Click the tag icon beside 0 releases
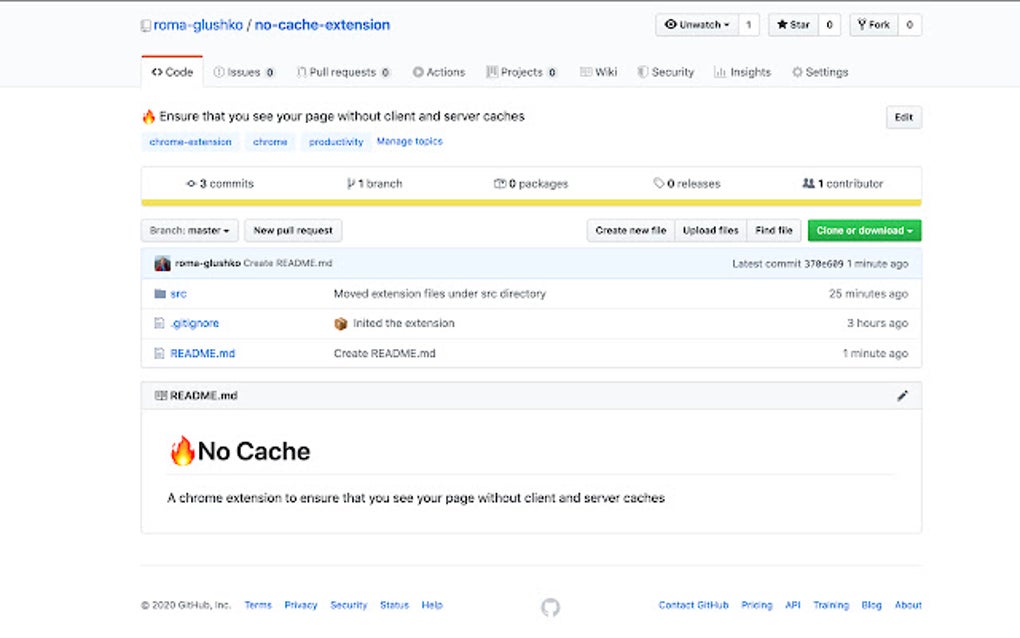Screen dimensions: 1020x638 click(x=658, y=183)
